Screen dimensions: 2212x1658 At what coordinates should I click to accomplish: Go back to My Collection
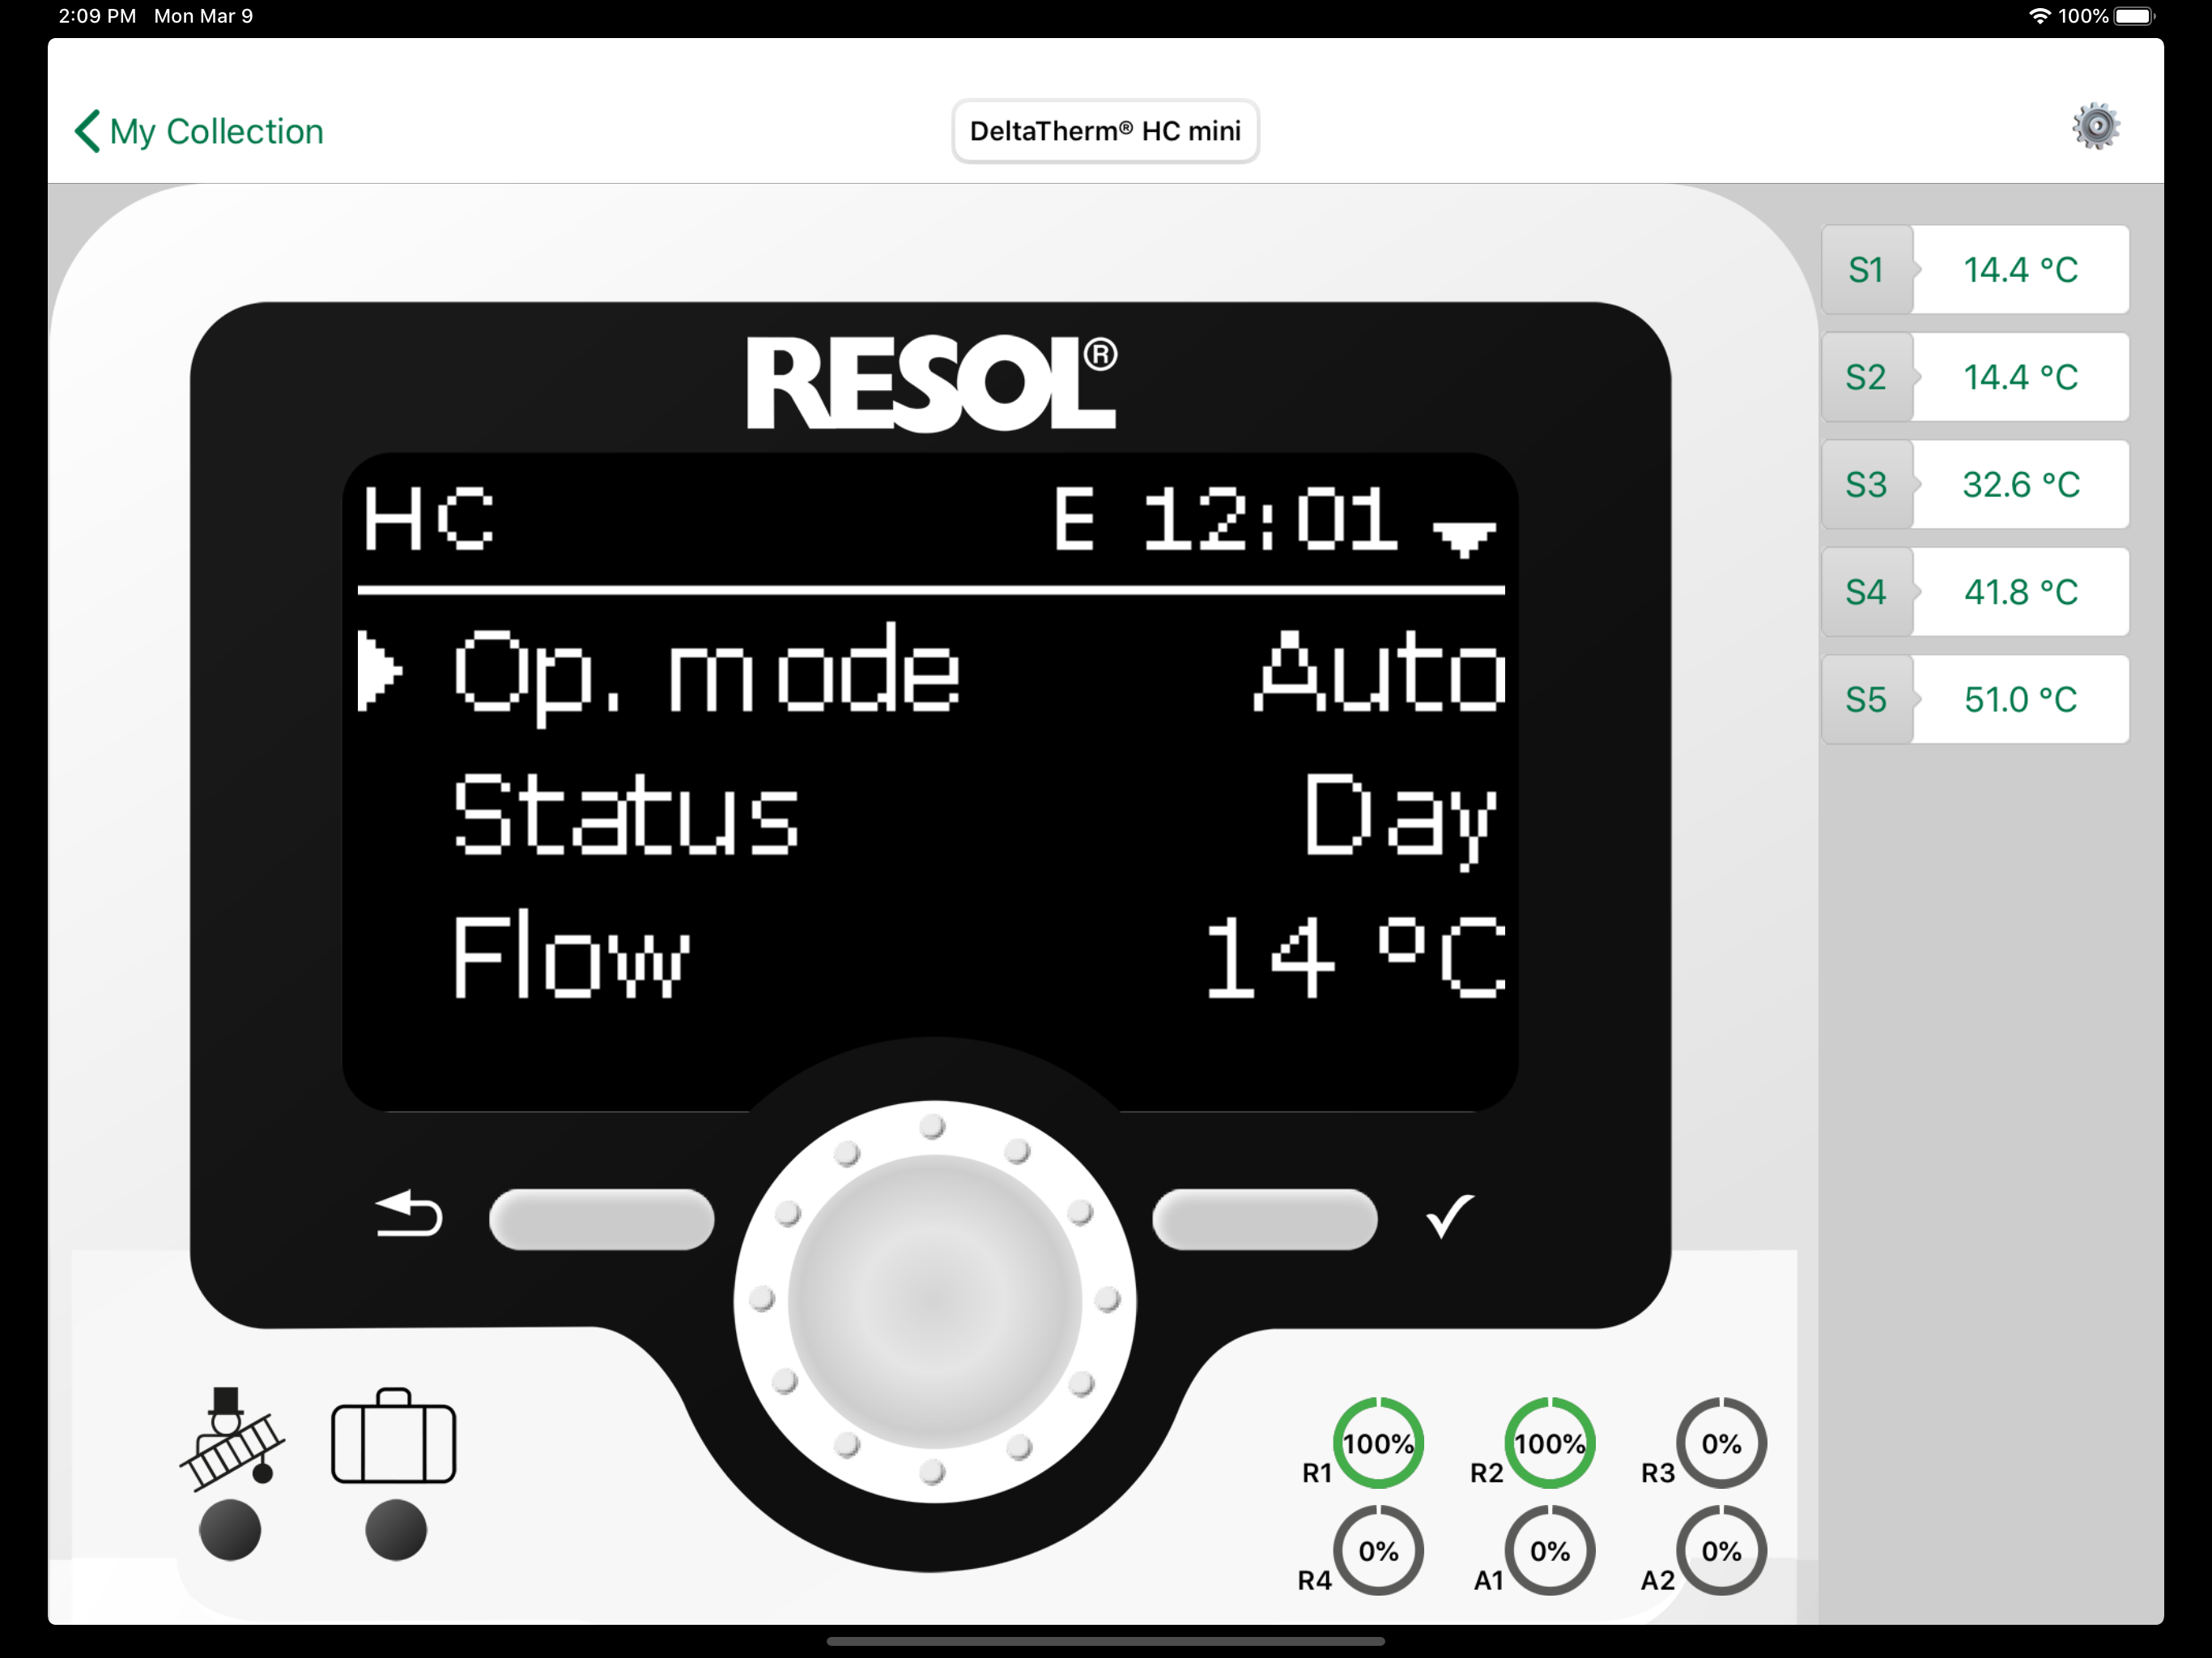199,131
